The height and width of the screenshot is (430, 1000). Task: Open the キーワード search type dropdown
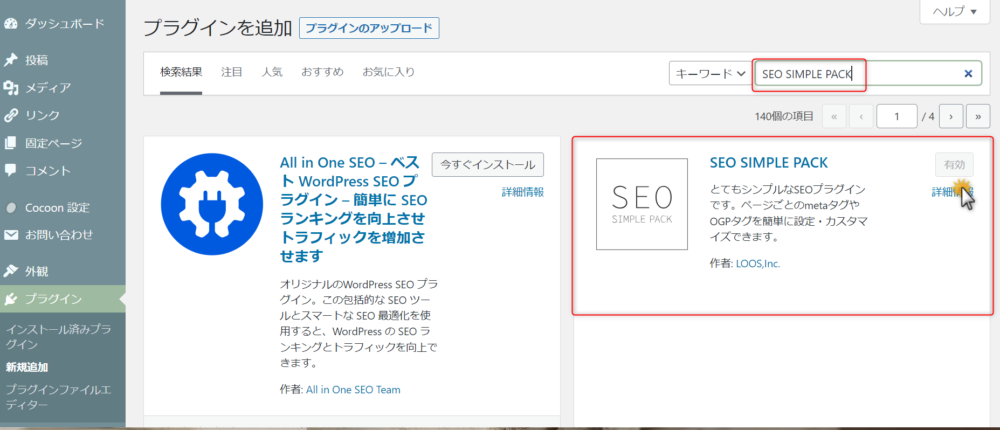tap(709, 74)
